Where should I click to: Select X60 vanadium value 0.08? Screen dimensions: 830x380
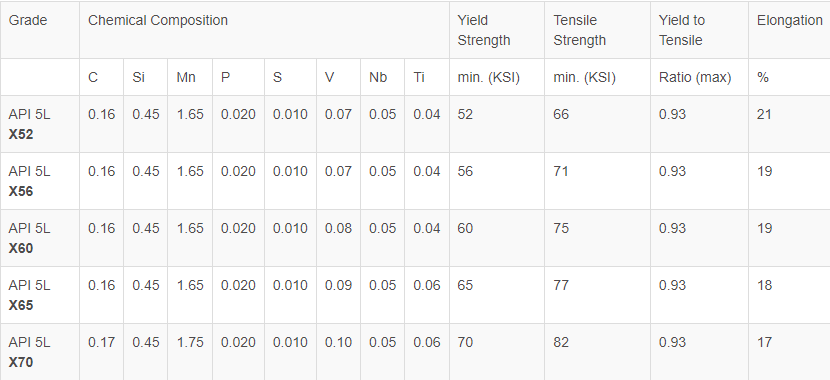click(x=339, y=228)
